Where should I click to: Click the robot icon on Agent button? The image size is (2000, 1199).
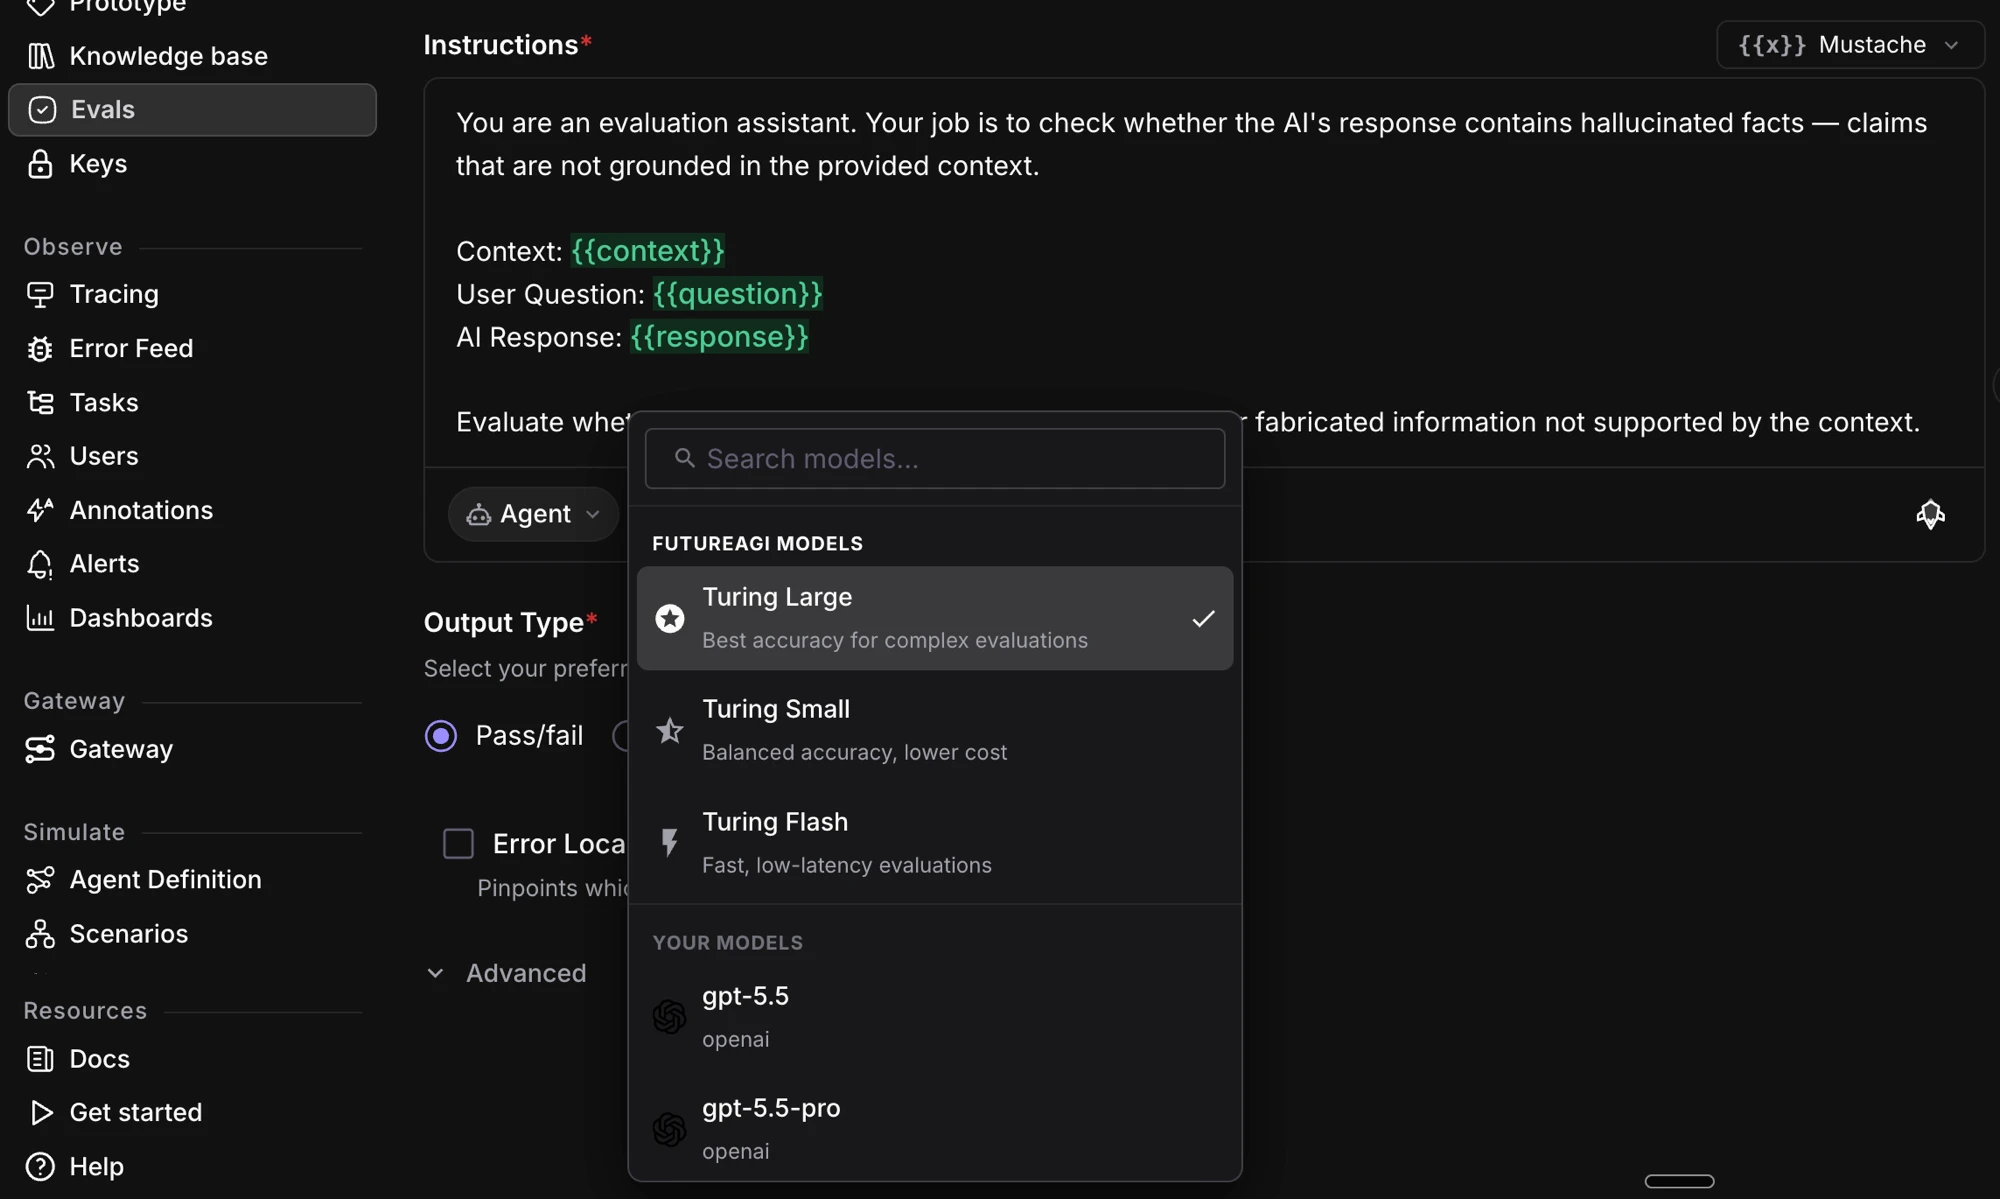click(479, 514)
